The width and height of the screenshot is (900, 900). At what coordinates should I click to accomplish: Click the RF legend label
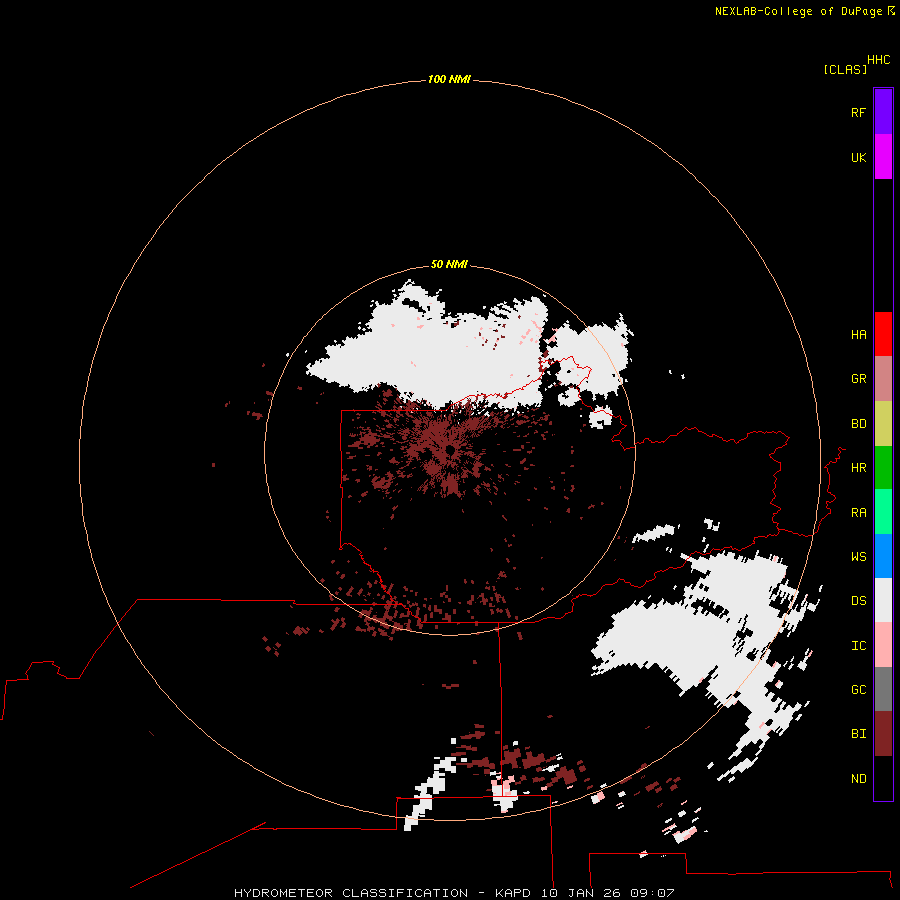click(x=859, y=112)
